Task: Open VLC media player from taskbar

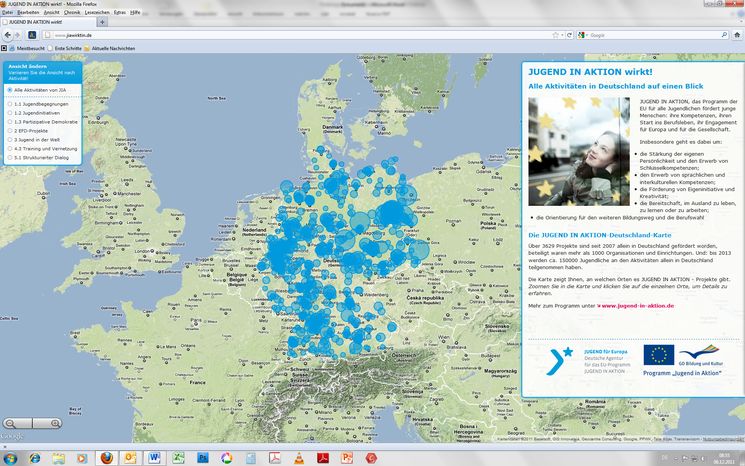Action: pos(299,458)
